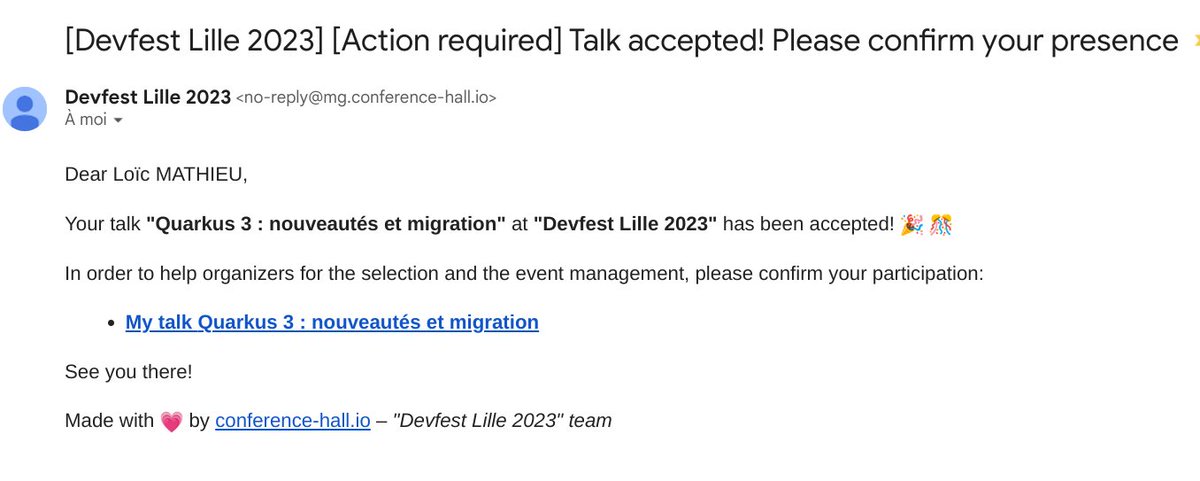The width and height of the screenshot is (1200, 481).
Task: Click the yellow importance marker after the subject
Action: point(1193,42)
